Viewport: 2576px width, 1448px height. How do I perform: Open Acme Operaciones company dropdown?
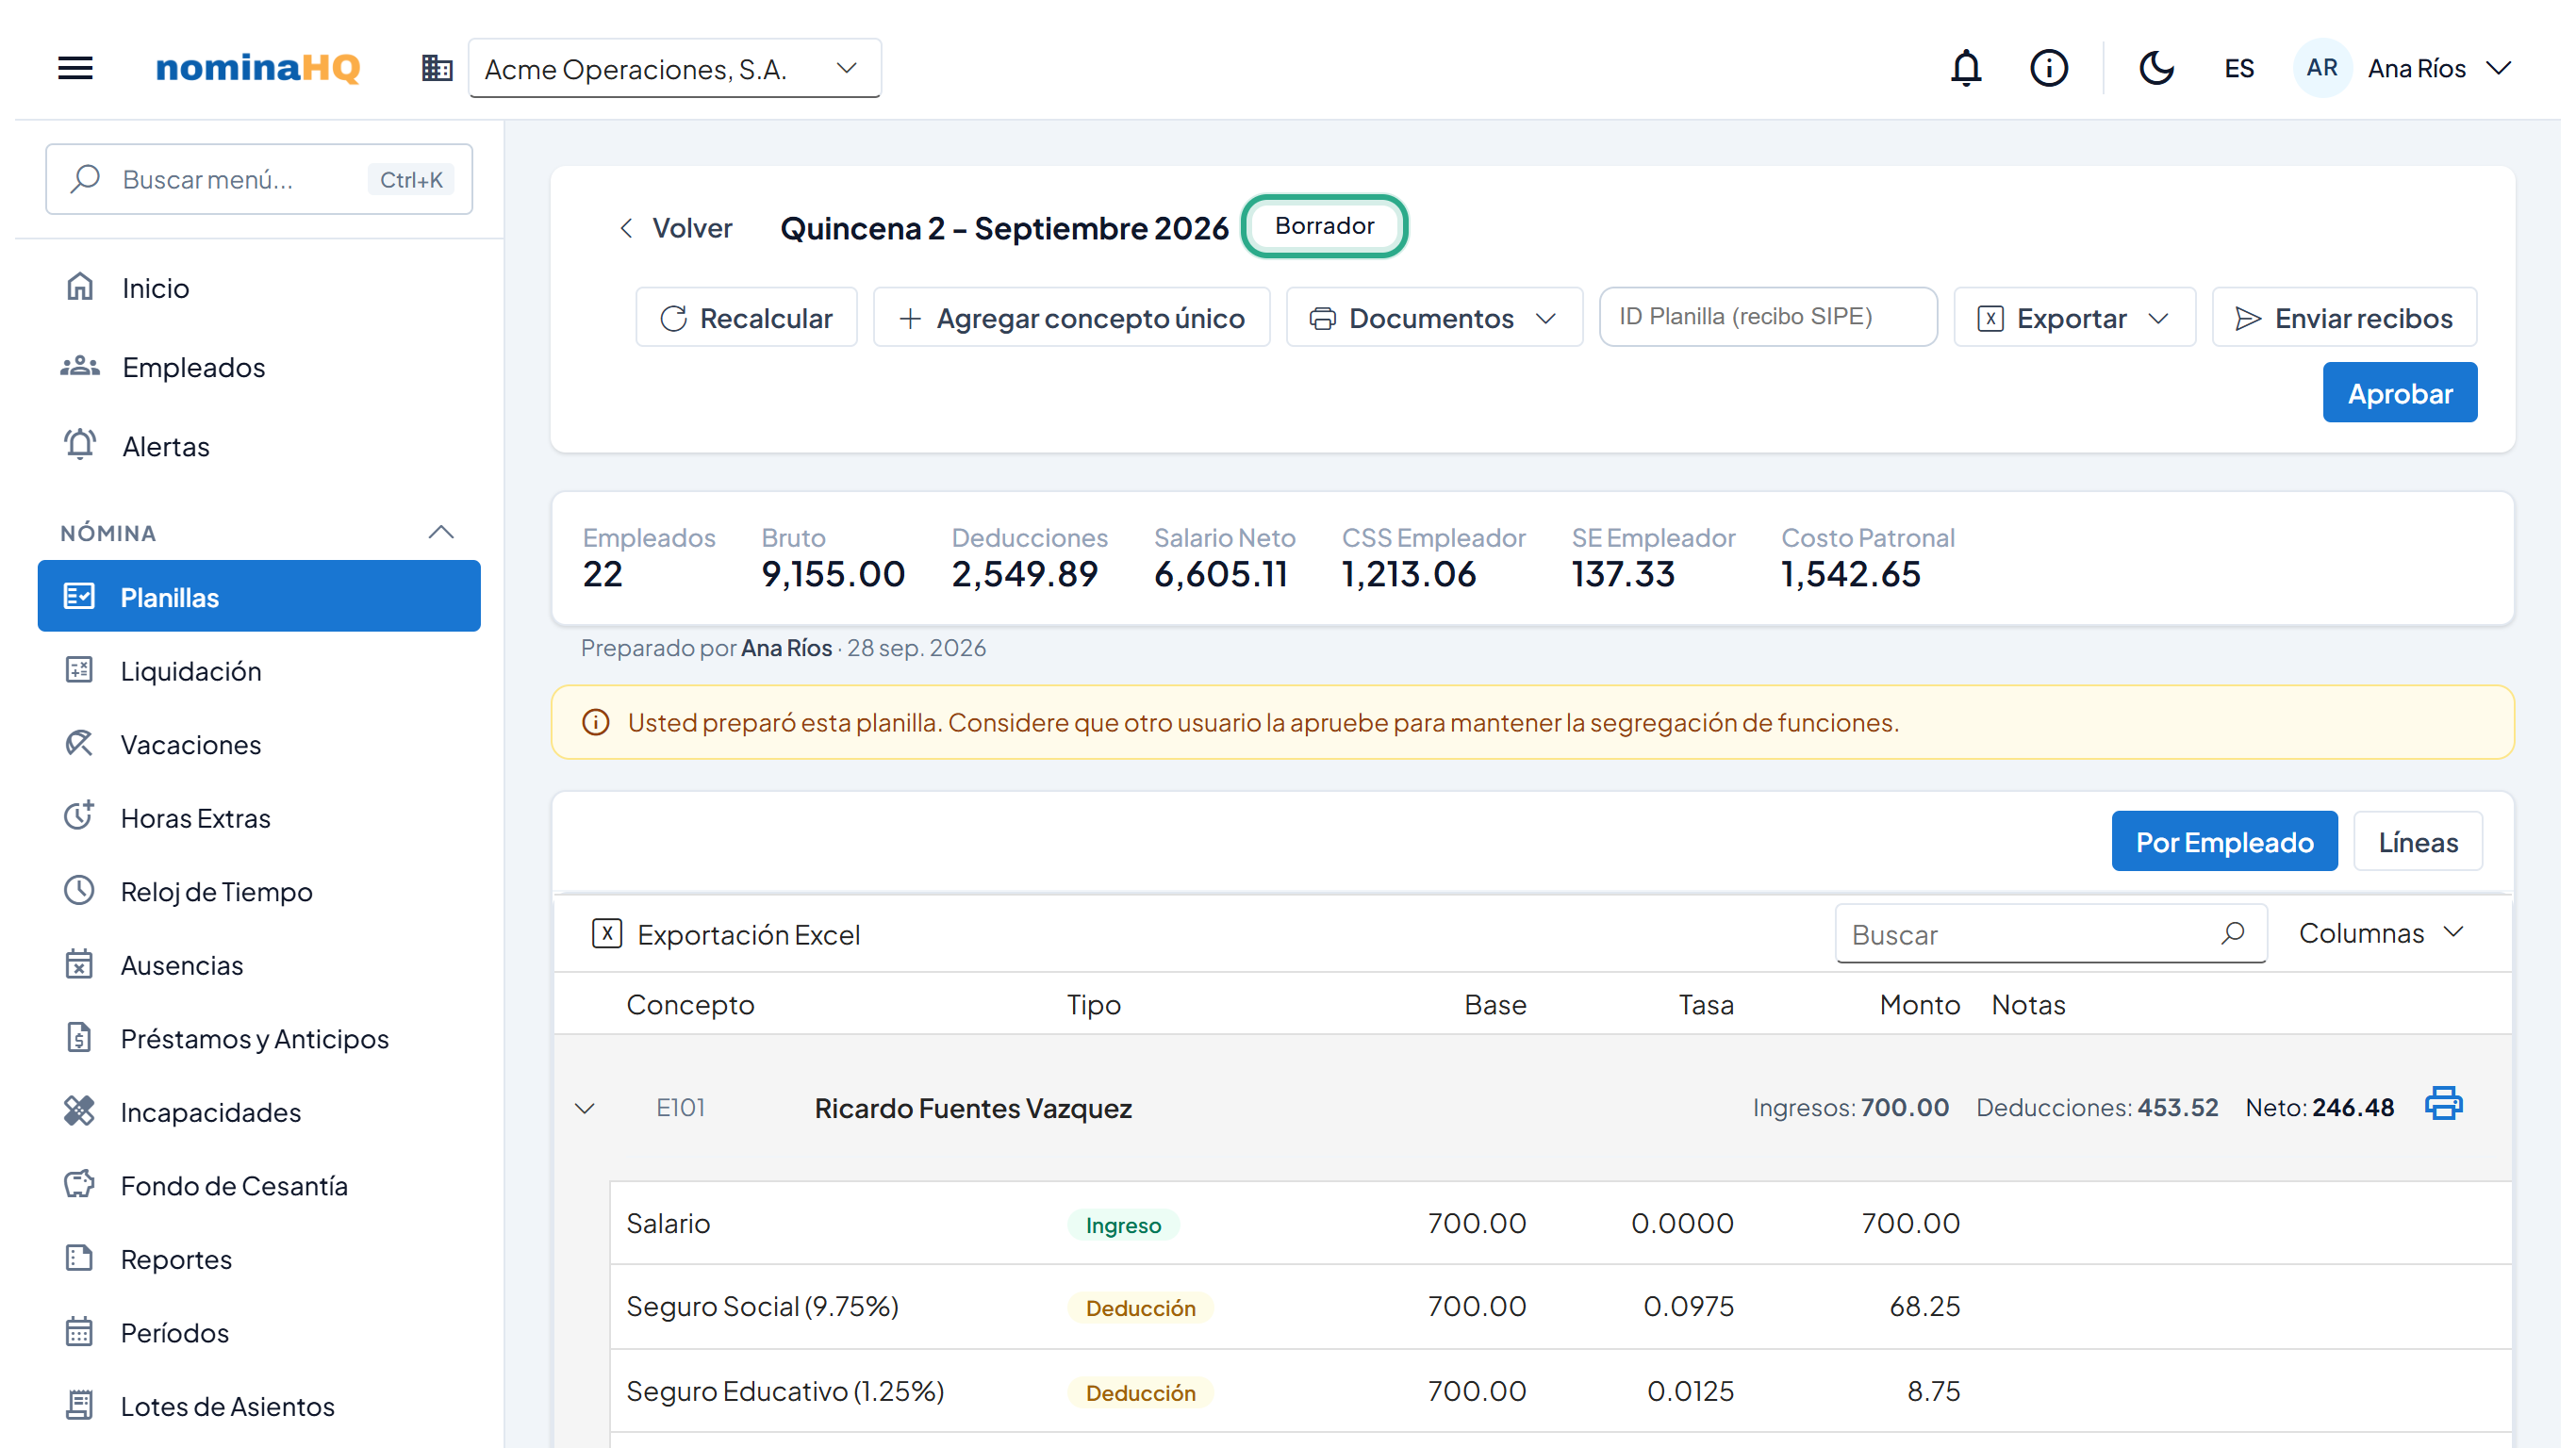pyautogui.click(x=675, y=68)
